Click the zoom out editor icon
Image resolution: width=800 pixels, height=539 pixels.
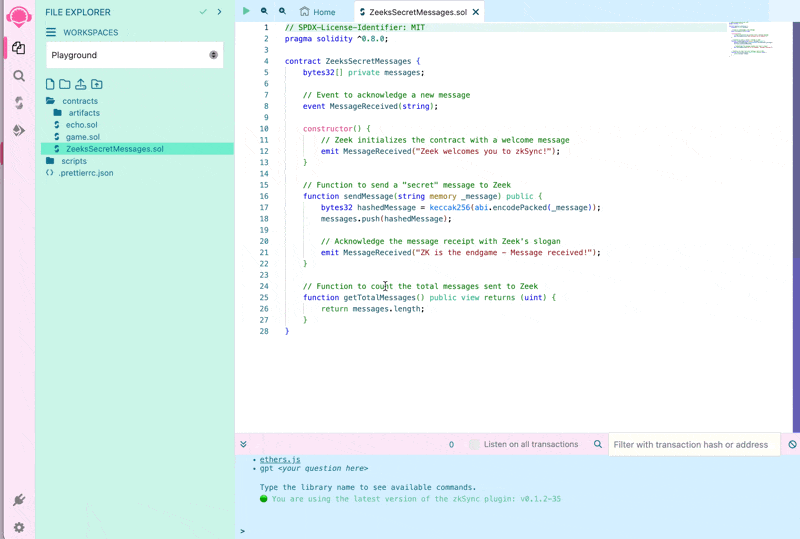[x=264, y=11]
